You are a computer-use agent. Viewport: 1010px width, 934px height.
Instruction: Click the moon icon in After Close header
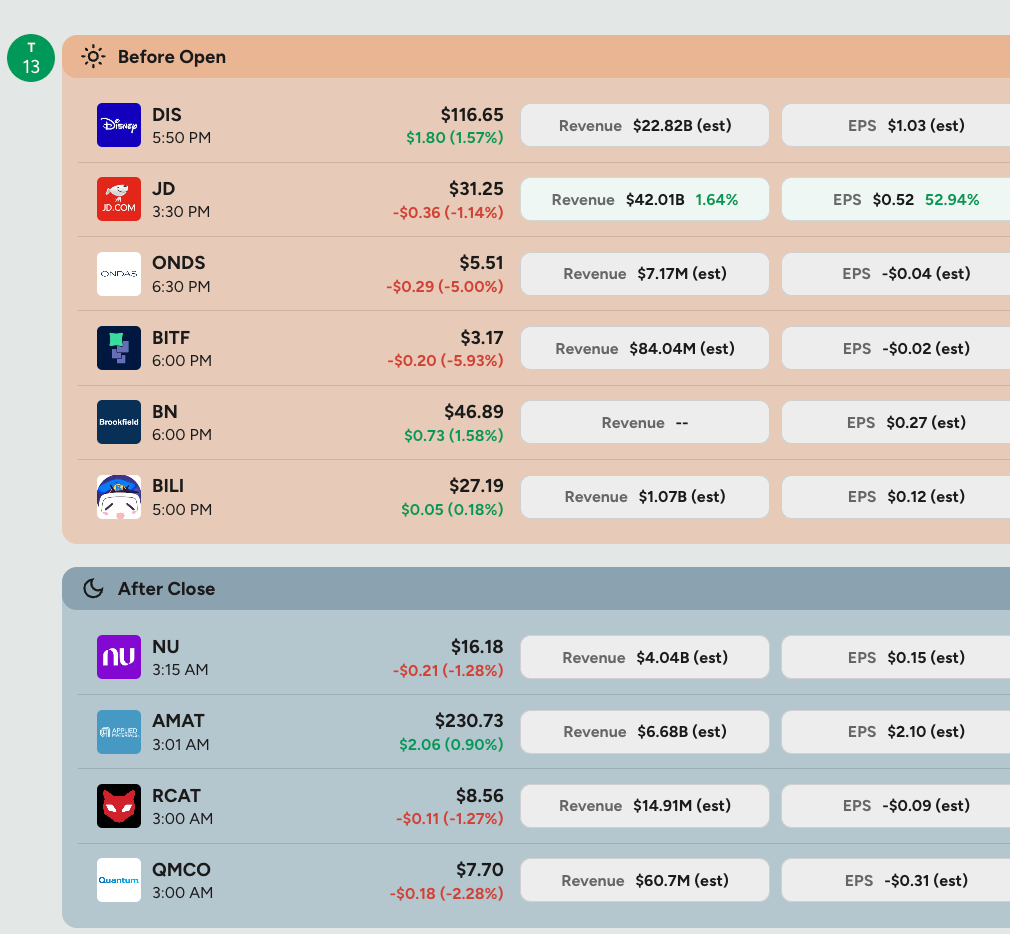tap(93, 589)
